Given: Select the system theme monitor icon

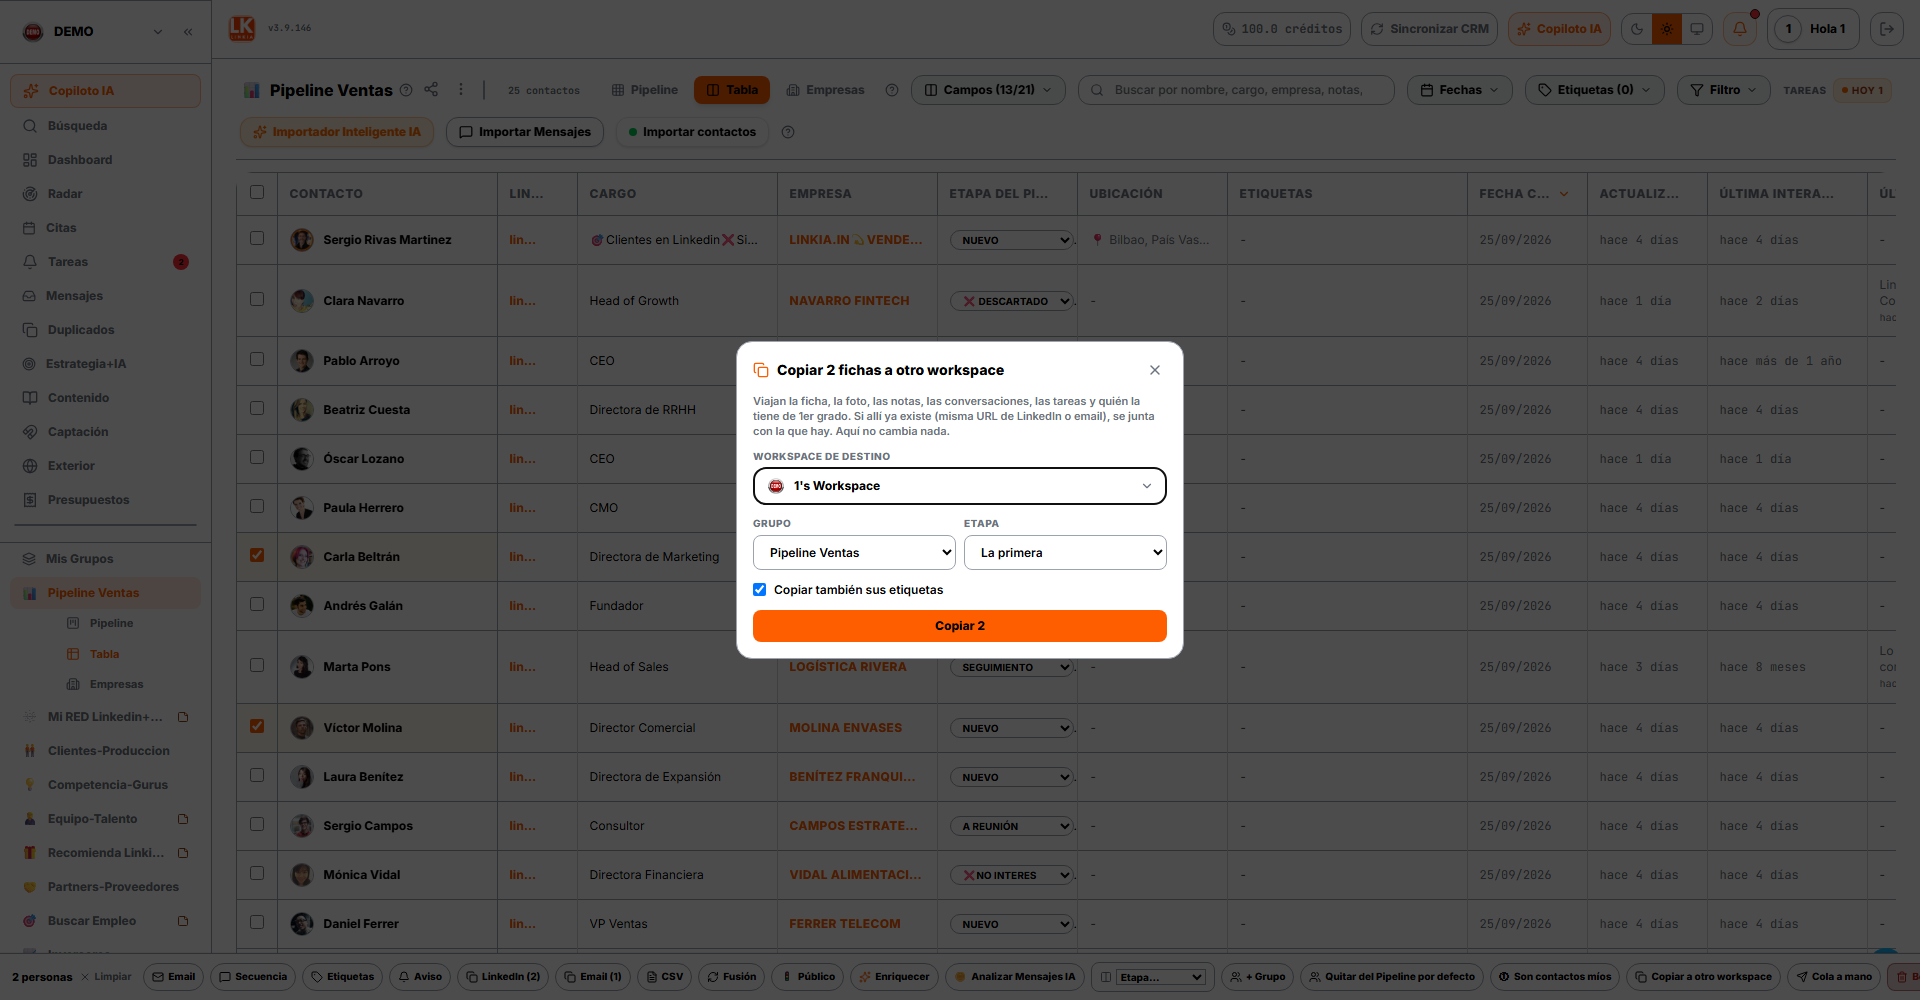Looking at the screenshot, I should [1697, 29].
